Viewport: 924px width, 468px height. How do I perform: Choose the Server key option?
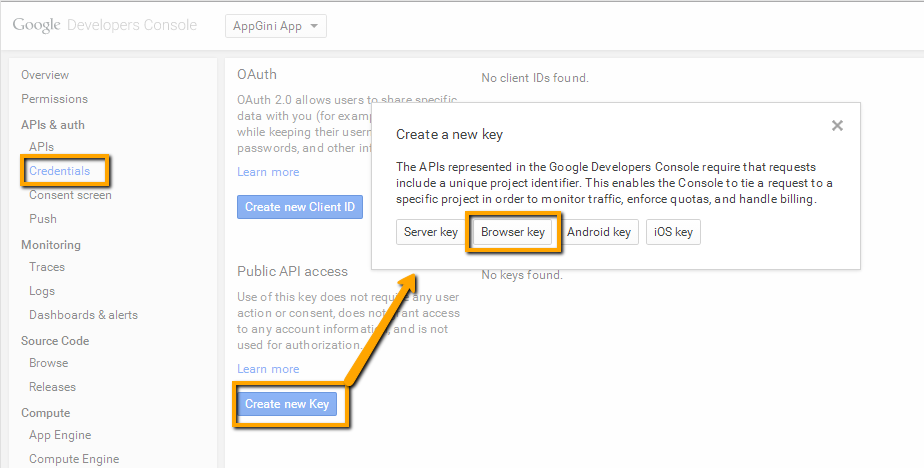coord(431,232)
